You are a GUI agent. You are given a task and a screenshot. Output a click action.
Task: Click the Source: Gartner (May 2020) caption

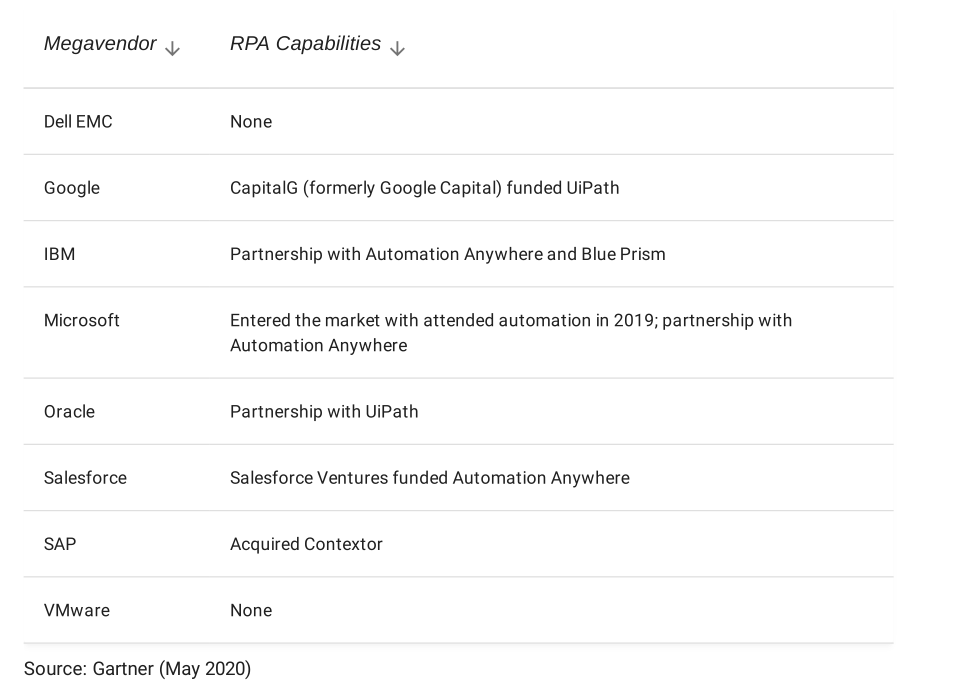click(x=137, y=668)
